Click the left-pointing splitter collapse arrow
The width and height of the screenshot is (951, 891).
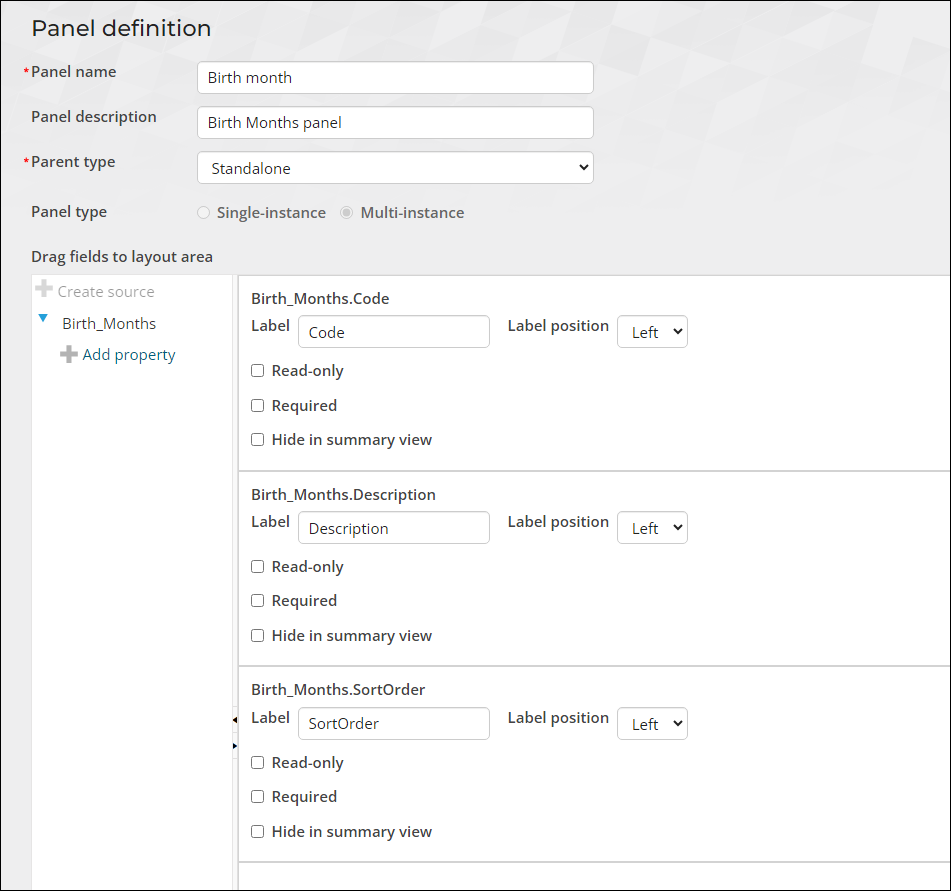tap(235, 720)
